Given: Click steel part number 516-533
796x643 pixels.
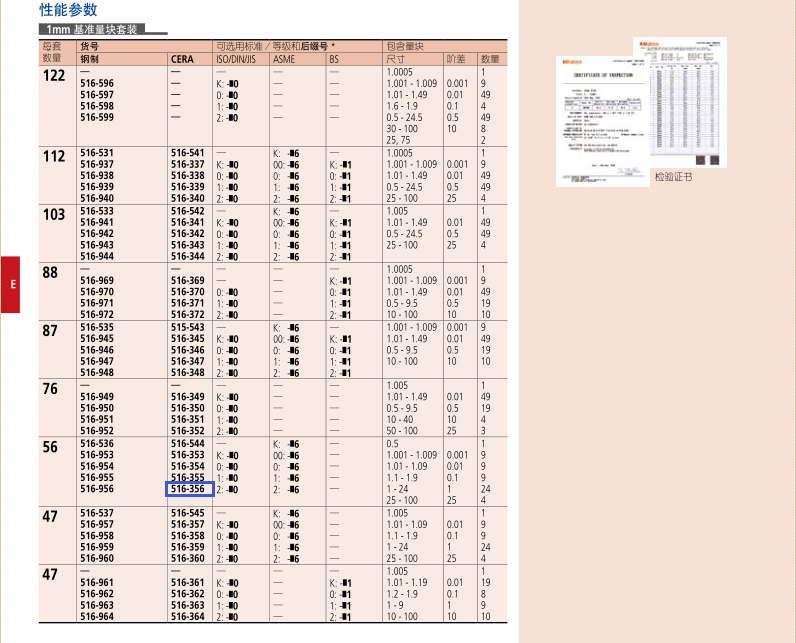Looking at the screenshot, I should 97,211.
